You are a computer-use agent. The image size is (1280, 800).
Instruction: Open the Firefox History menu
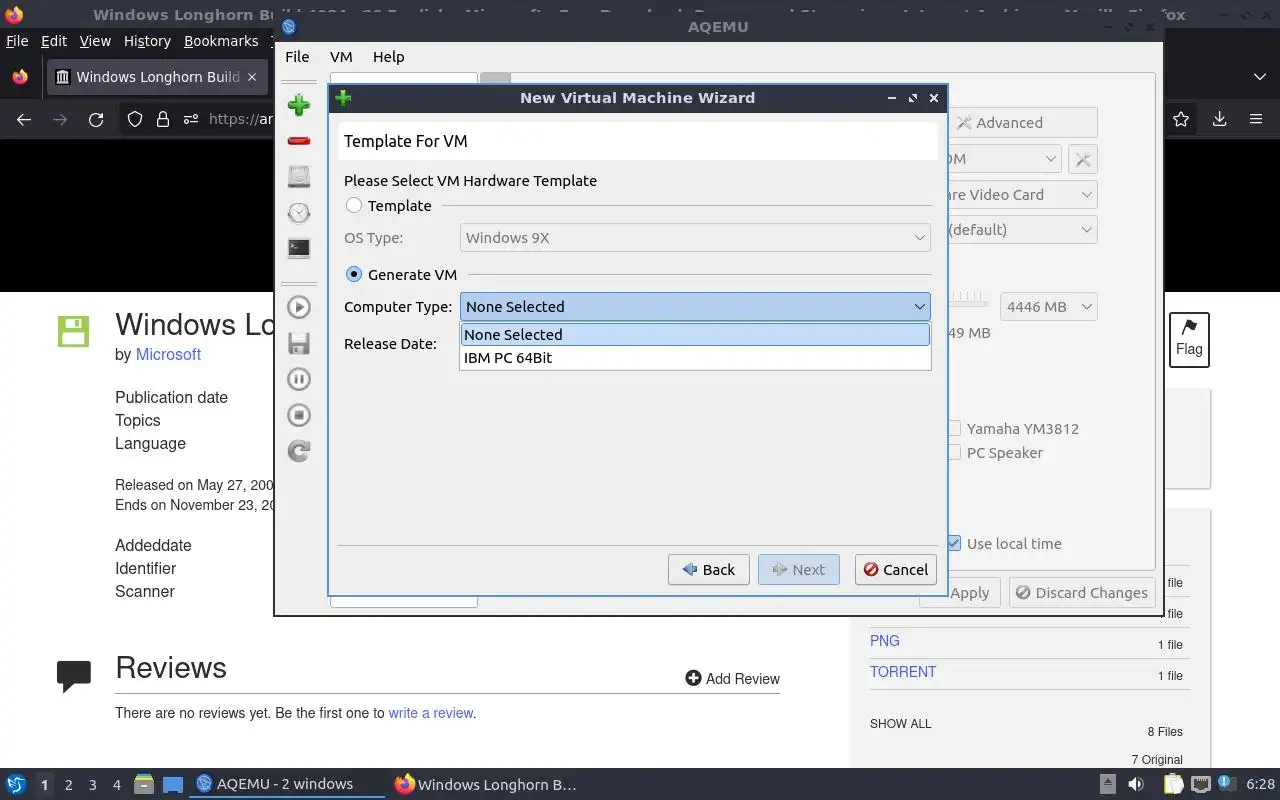pyautogui.click(x=147, y=41)
